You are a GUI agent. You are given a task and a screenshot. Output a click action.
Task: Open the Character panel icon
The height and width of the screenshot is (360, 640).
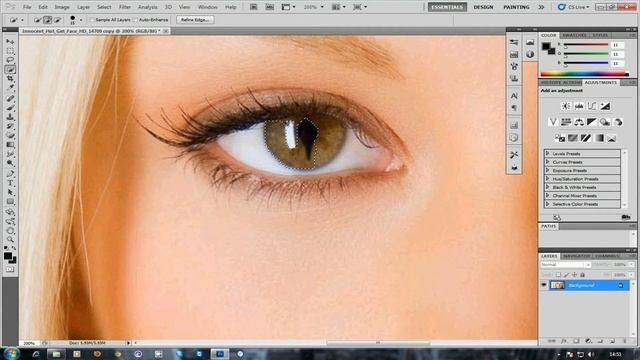point(514,96)
